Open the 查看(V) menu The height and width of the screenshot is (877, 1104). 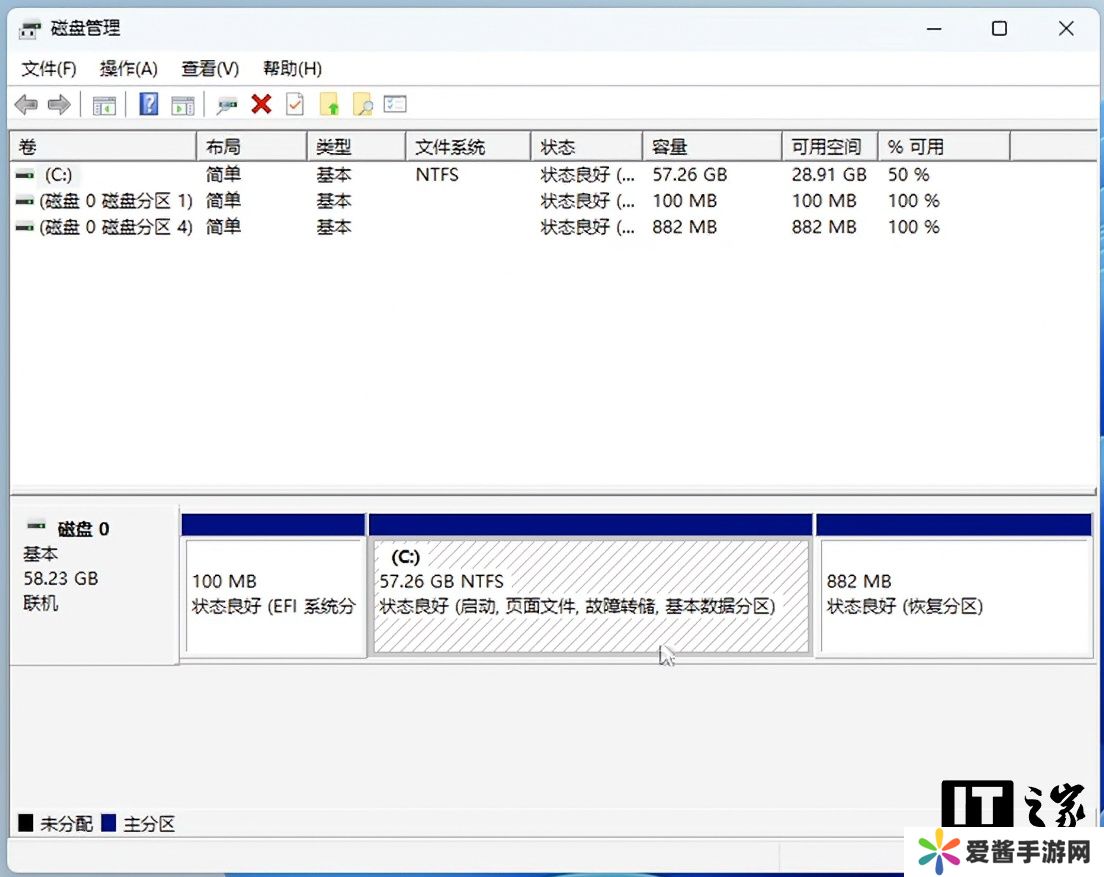click(x=210, y=69)
